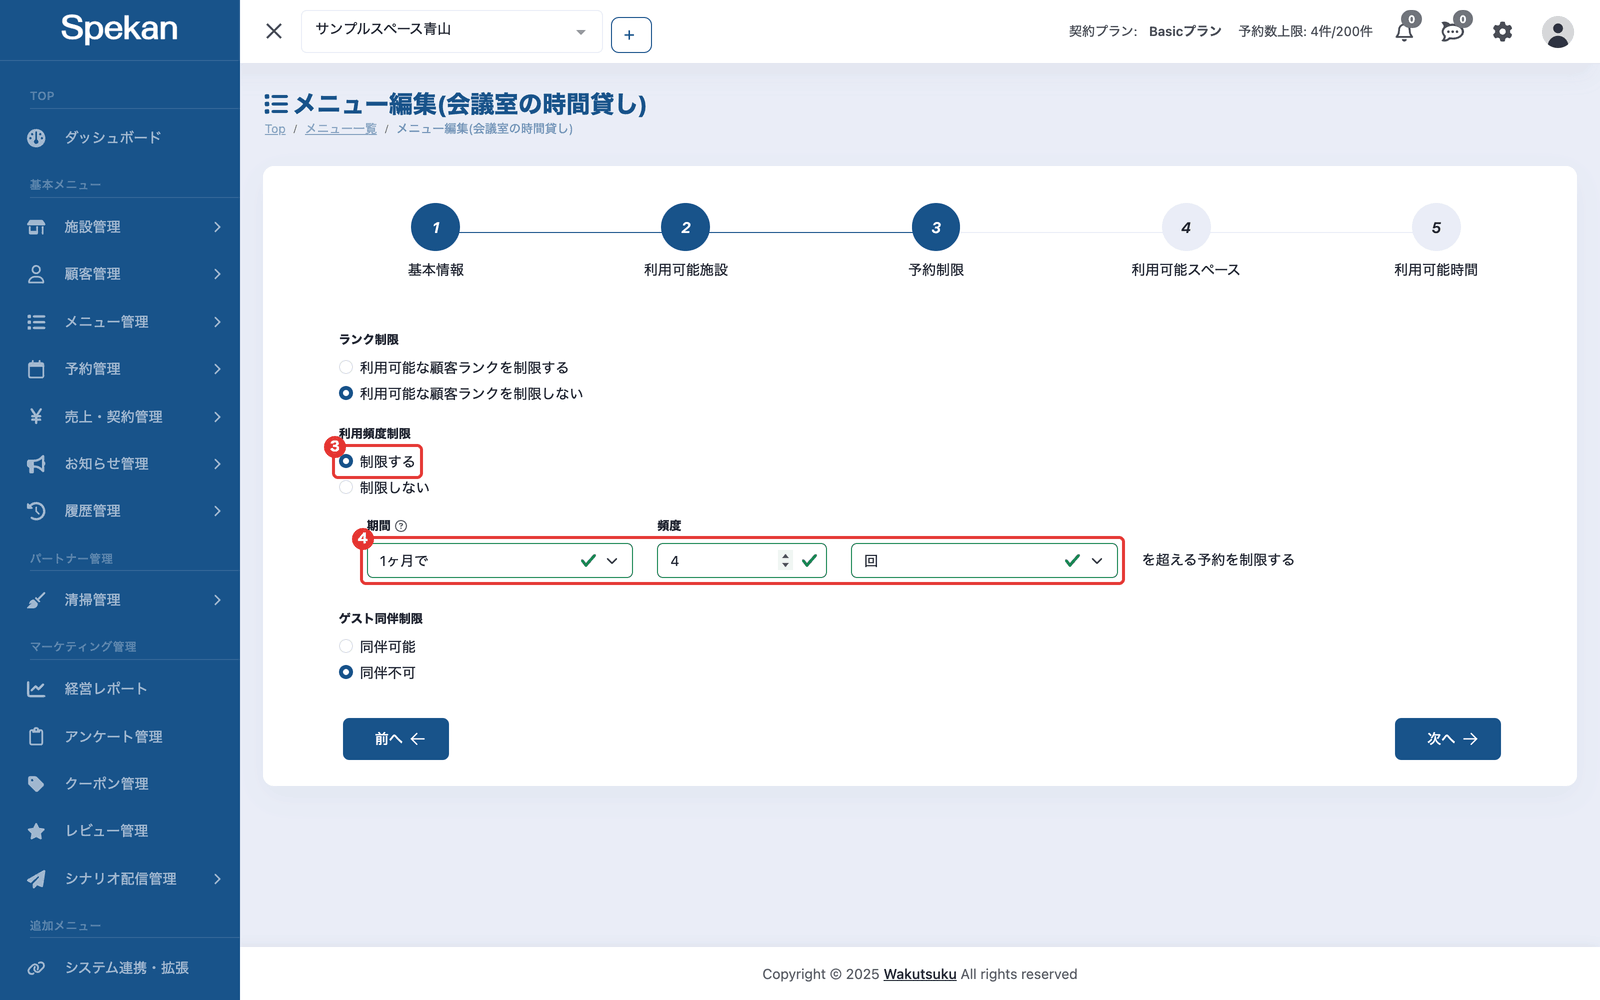The width and height of the screenshot is (1600, 1000).
Task: Open the 1ヶ月で period dropdown
Action: 500,561
